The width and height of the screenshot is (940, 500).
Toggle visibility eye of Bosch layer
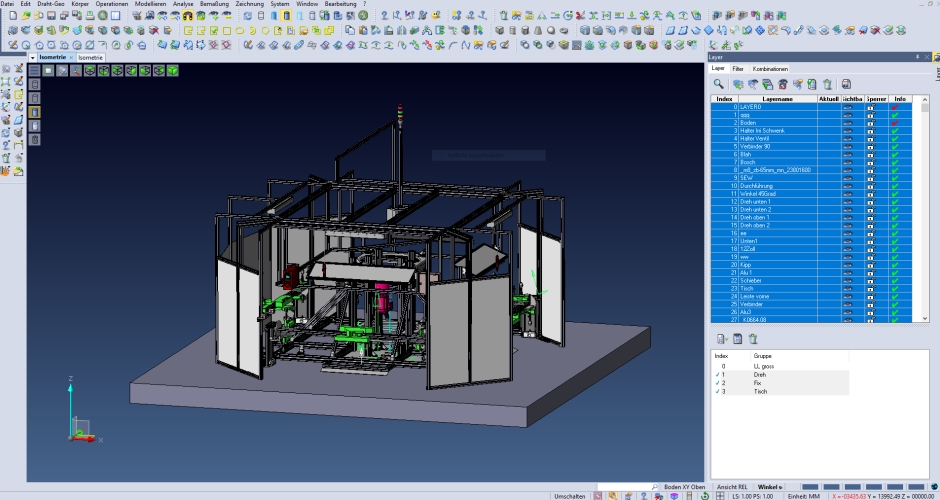click(848, 162)
